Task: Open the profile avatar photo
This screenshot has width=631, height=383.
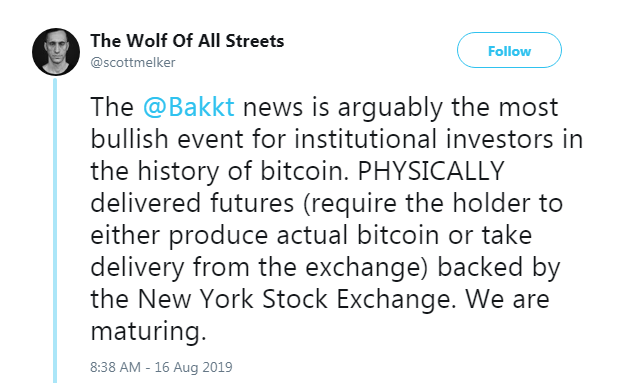Action: (x=56, y=52)
